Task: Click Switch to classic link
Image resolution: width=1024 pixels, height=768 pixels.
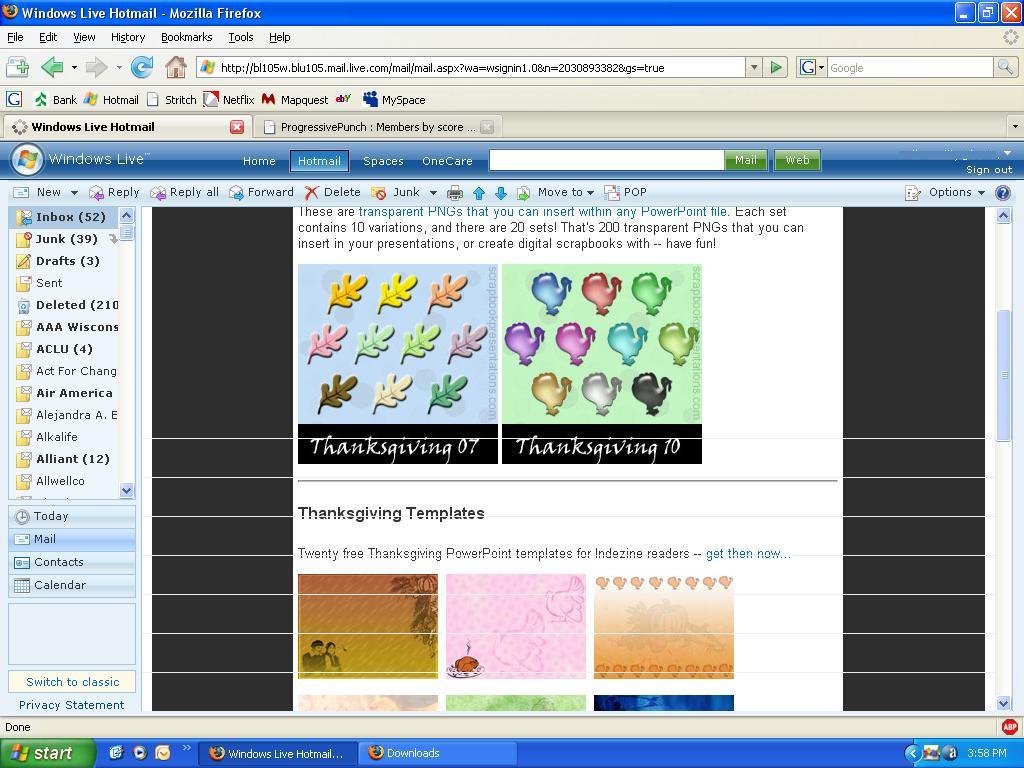Action: tap(72, 682)
